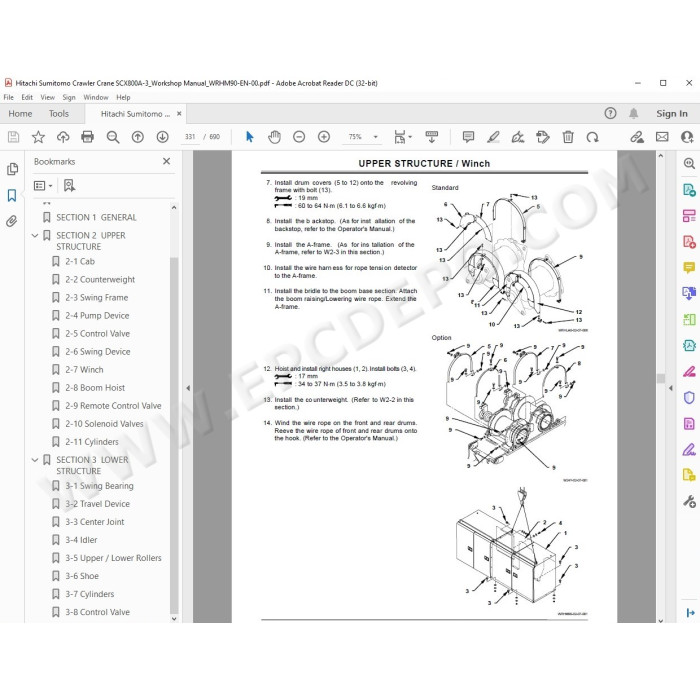Open the Protect shield tool
Viewport: 700px width, 700px height.
tap(689, 397)
